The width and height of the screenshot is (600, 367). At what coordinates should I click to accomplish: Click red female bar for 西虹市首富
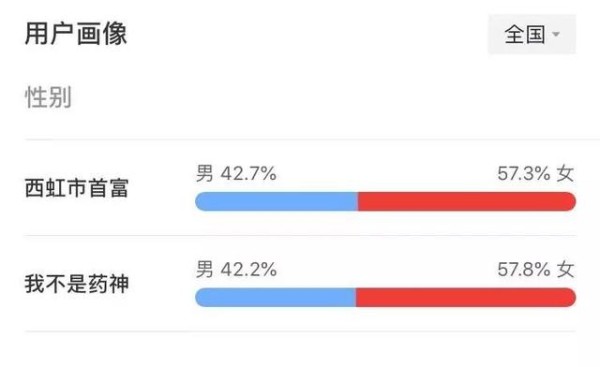pyautogui.click(x=467, y=202)
